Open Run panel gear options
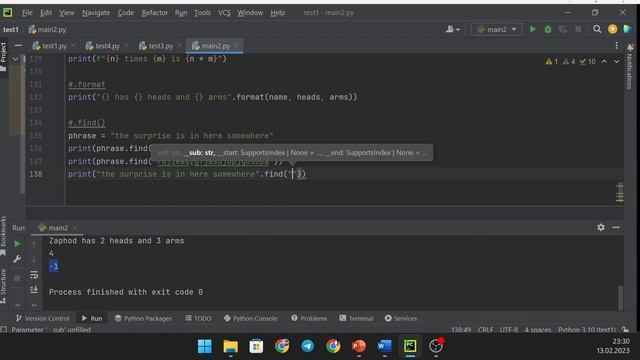 pyautogui.click(x=601, y=227)
